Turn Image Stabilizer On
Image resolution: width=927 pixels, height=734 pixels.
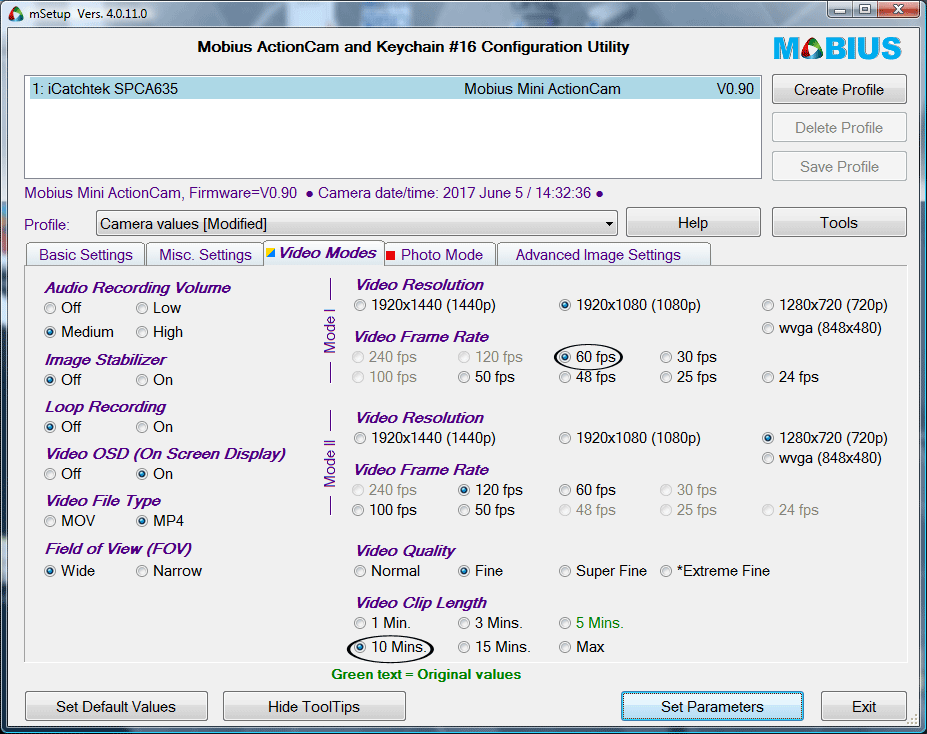[154, 380]
